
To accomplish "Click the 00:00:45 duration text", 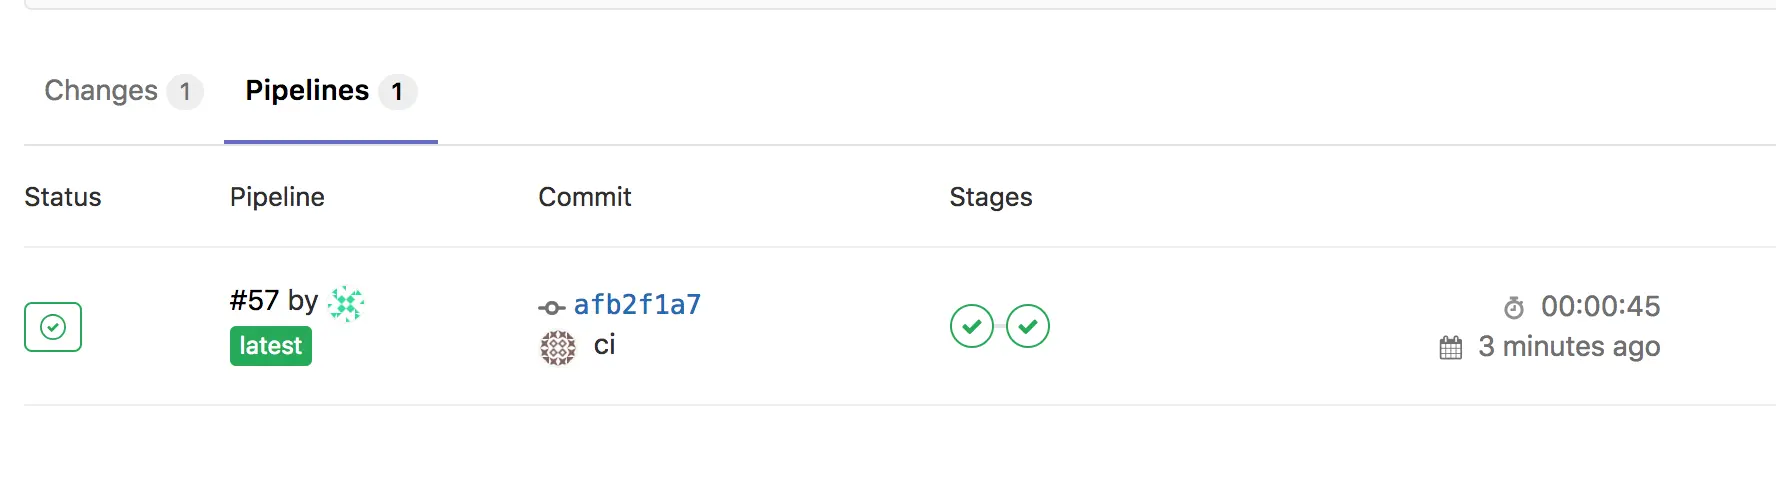I will [1600, 306].
